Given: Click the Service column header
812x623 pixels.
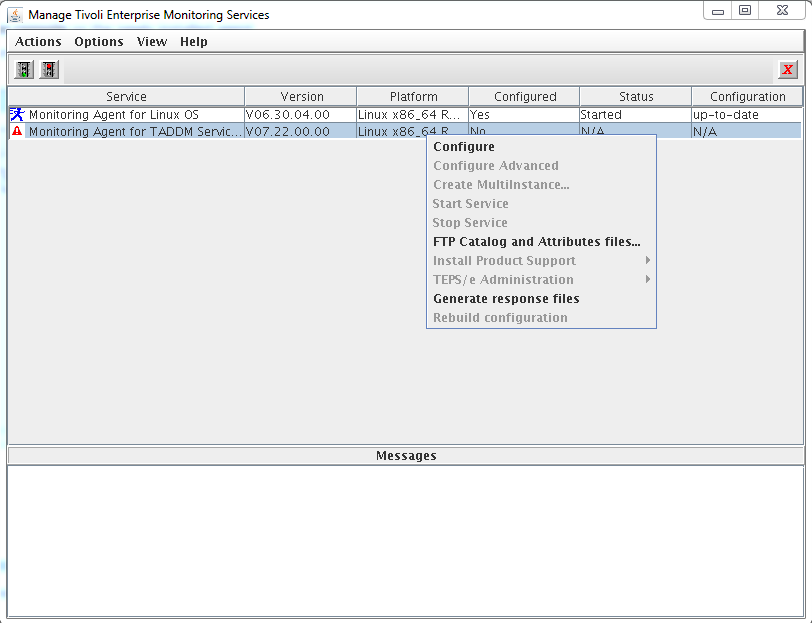Looking at the screenshot, I should tap(126, 97).
